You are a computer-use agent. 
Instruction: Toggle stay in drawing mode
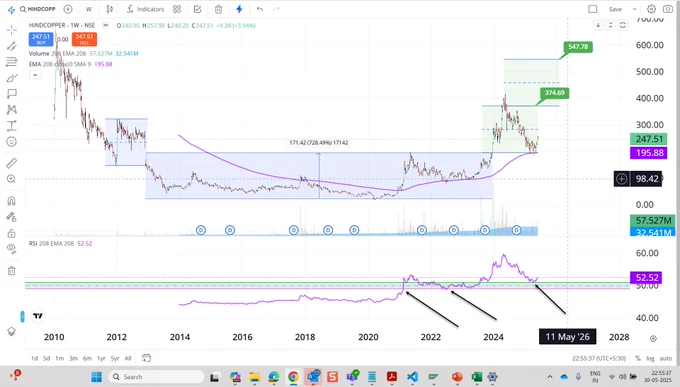point(12,217)
